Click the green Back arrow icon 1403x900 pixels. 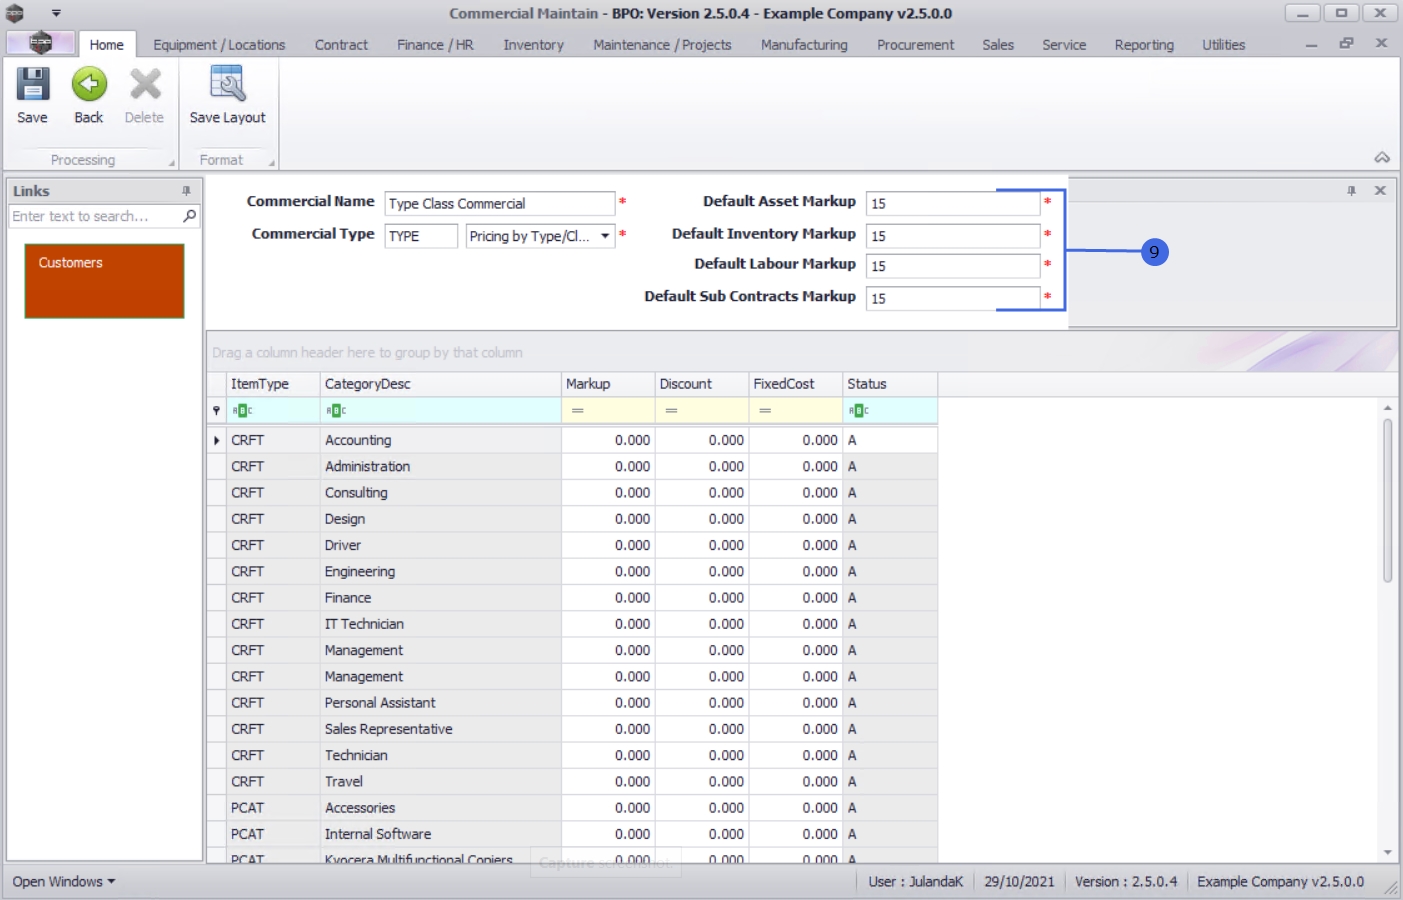[89, 85]
